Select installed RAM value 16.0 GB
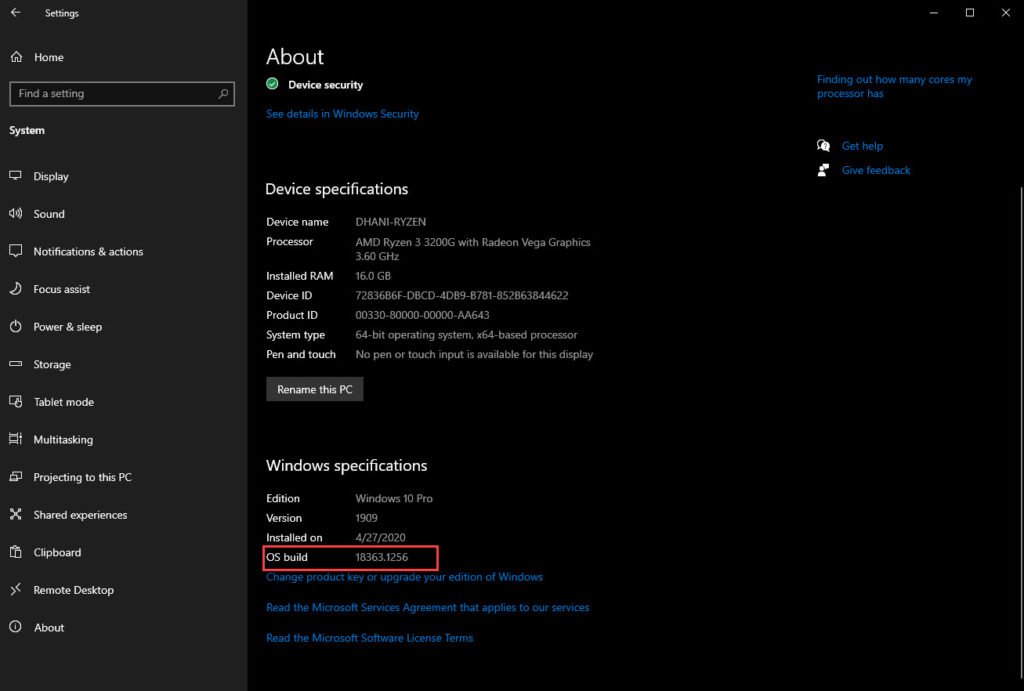Viewport: 1024px width, 691px height. 373,276
